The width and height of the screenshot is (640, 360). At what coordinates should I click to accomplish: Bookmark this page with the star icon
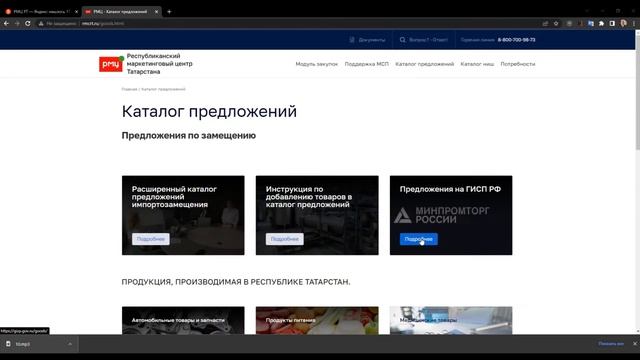(556, 24)
